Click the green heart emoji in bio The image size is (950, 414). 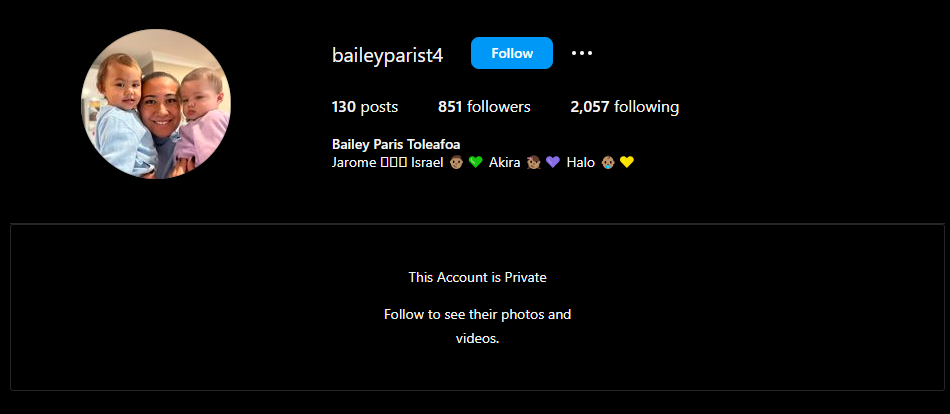tap(476, 162)
